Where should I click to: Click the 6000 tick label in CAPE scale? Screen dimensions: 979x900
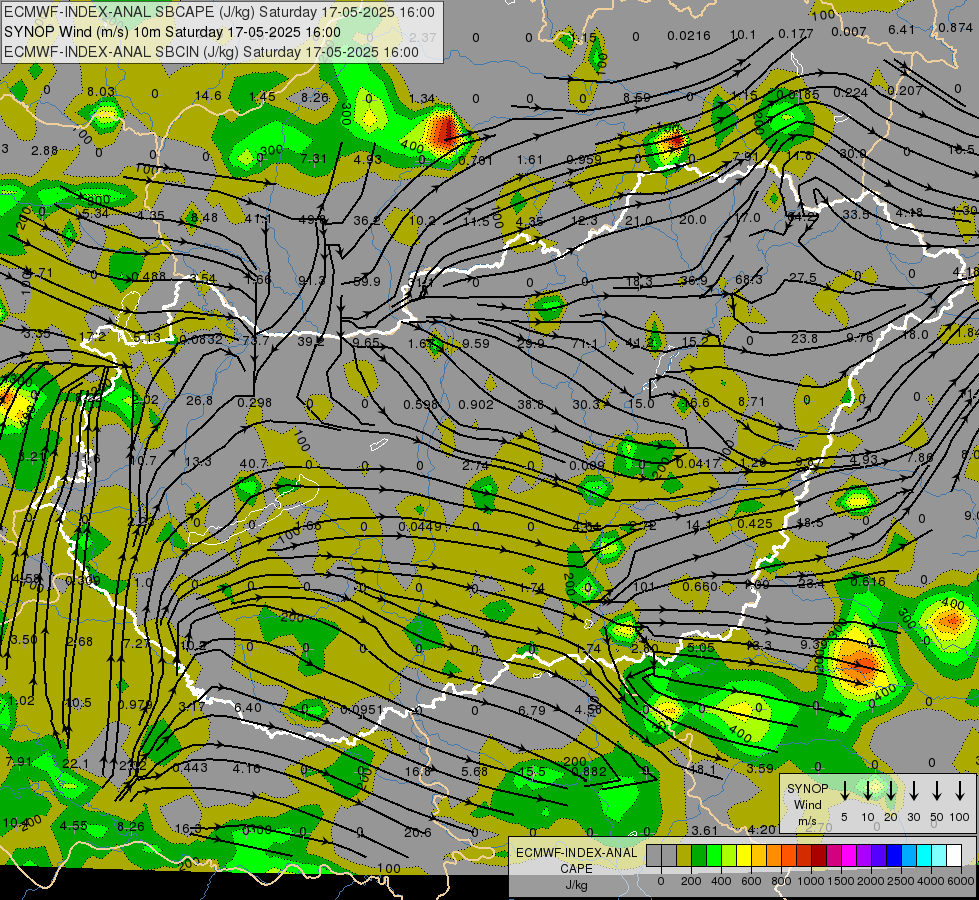961,881
